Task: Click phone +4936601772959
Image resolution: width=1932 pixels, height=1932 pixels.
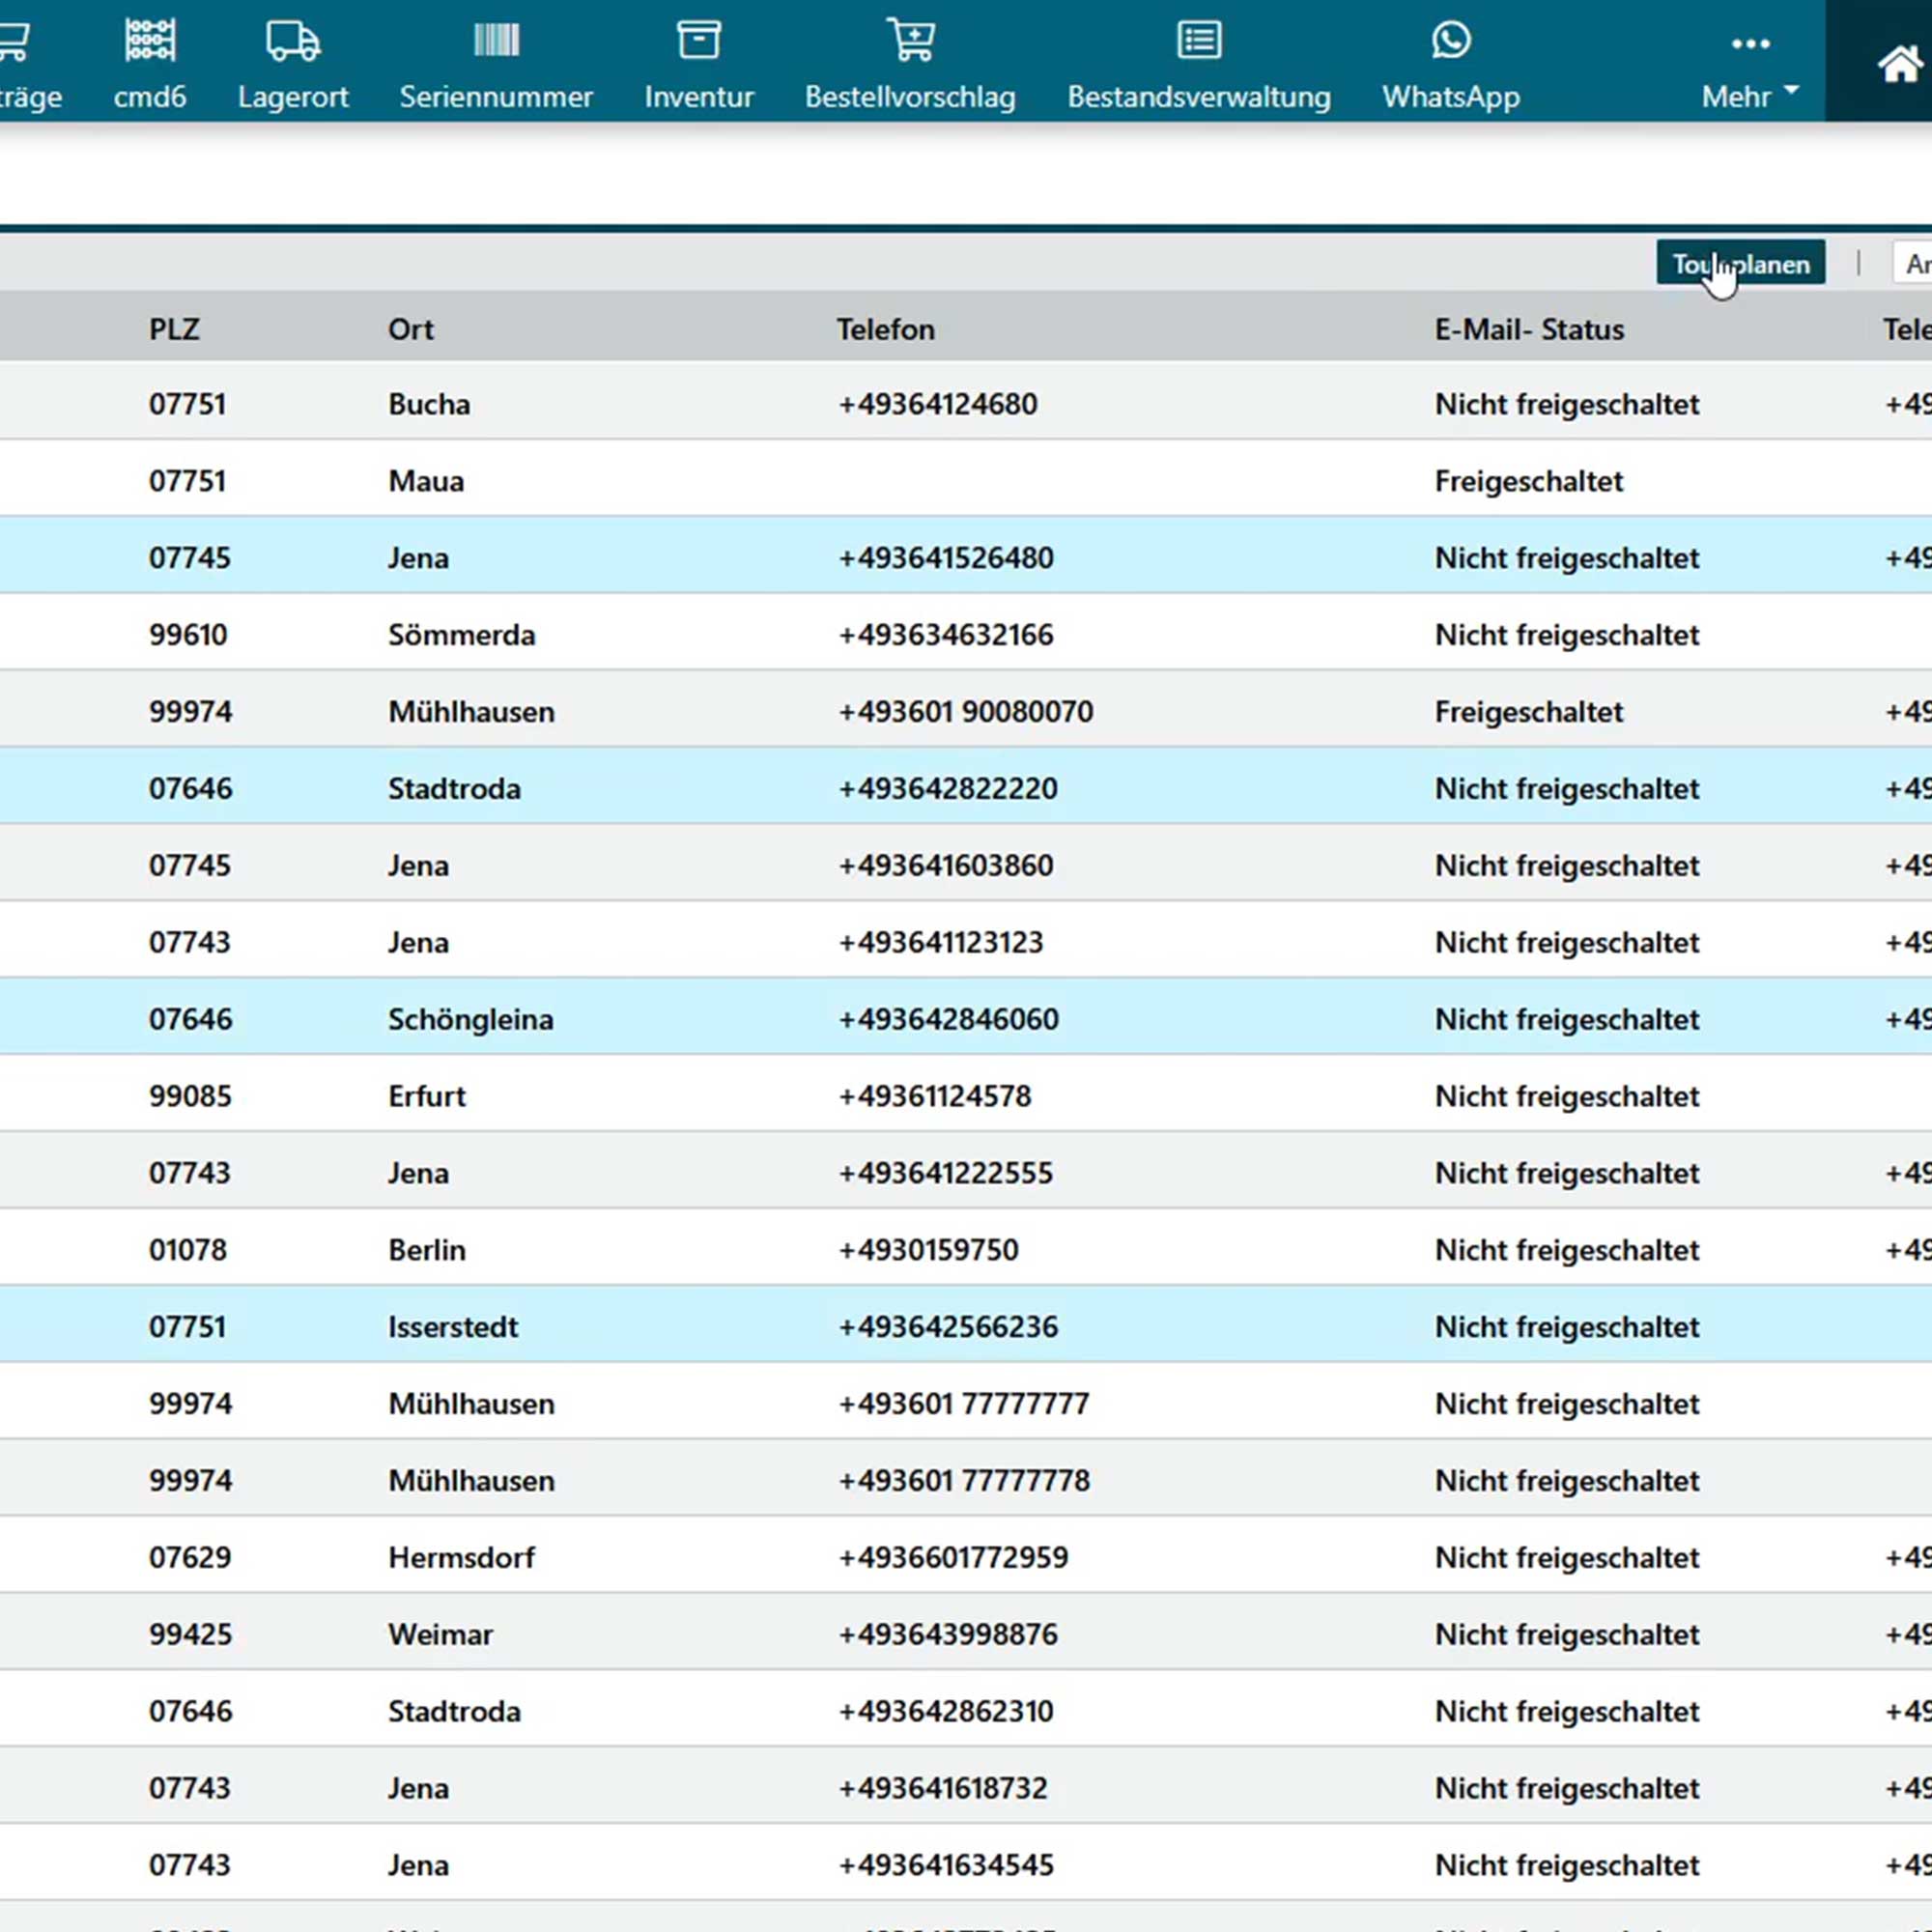Action: coord(953,1558)
